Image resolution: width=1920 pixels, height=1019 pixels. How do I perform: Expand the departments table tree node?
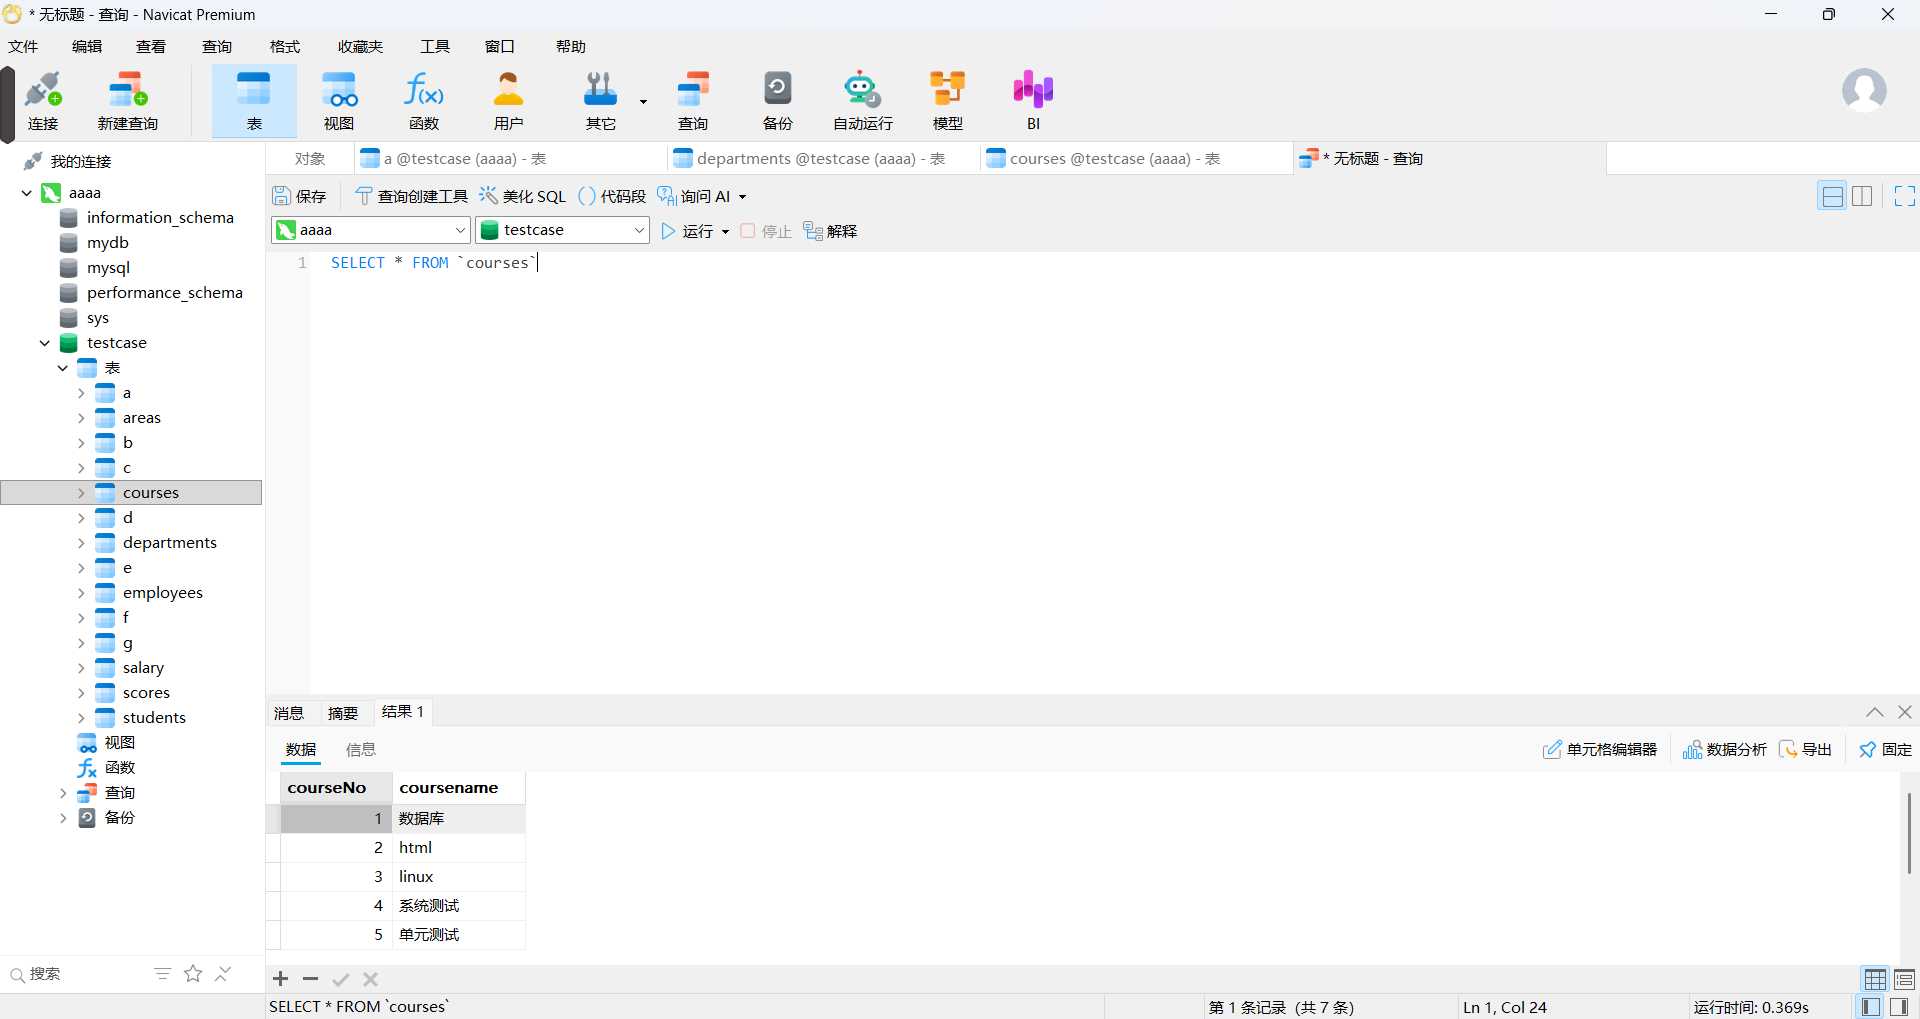tap(81, 543)
